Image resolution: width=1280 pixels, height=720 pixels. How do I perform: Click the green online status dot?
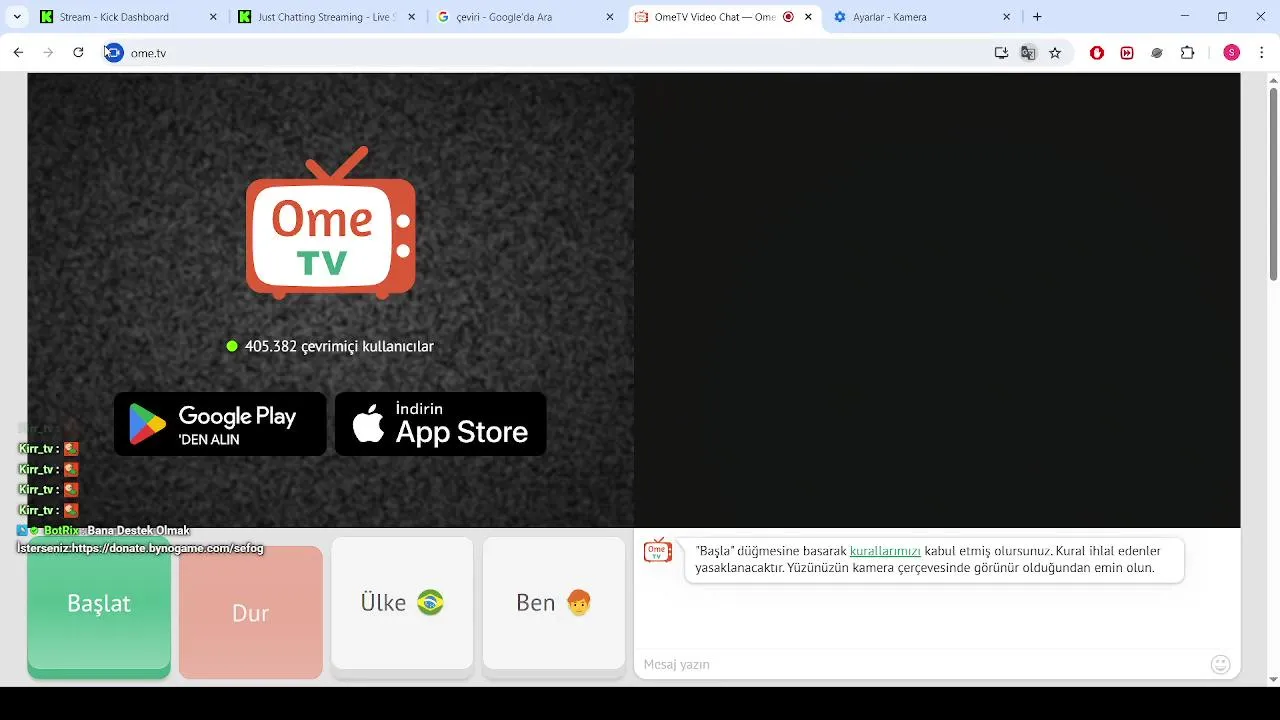click(232, 346)
